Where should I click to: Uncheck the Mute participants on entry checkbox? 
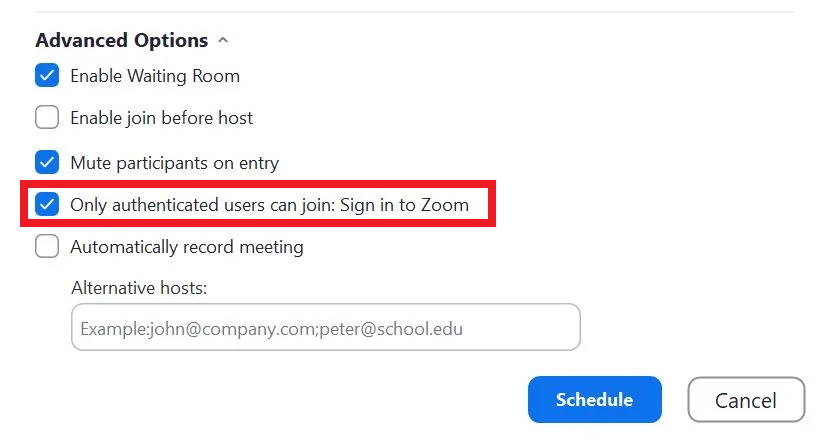pyautogui.click(x=47, y=162)
